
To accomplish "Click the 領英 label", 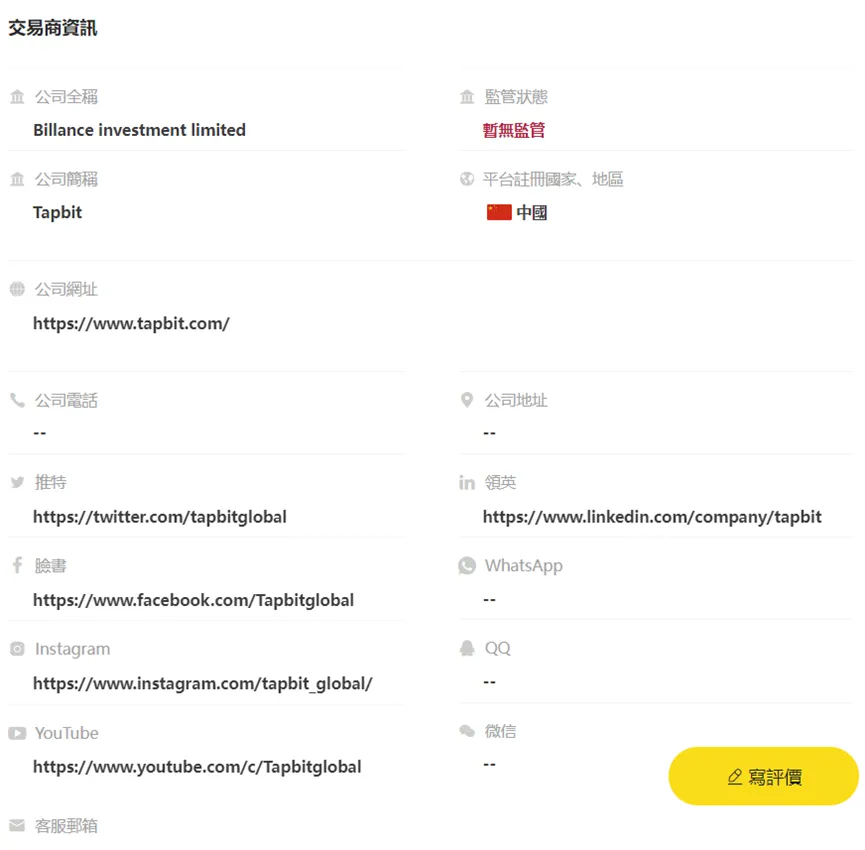I will coord(500,483).
